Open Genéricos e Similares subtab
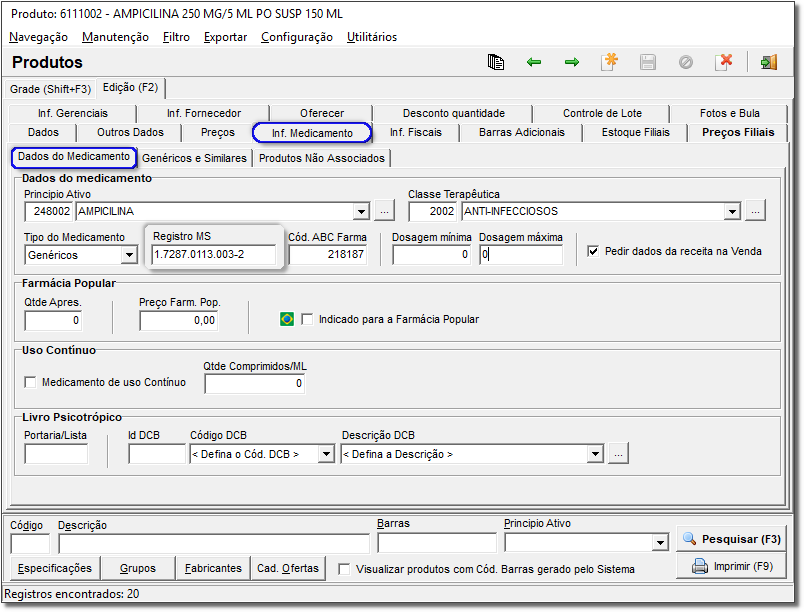 click(194, 158)
